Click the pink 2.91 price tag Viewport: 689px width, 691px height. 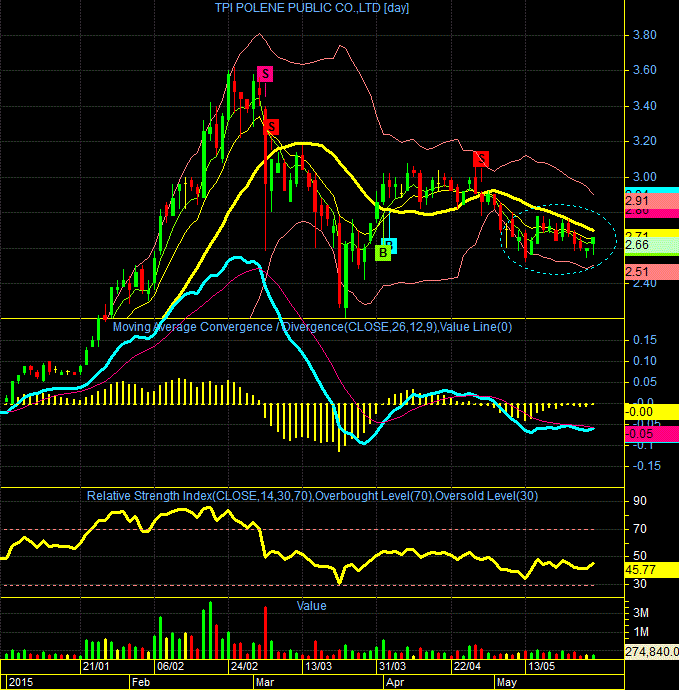pyautogui.click(x=652, y=201)
